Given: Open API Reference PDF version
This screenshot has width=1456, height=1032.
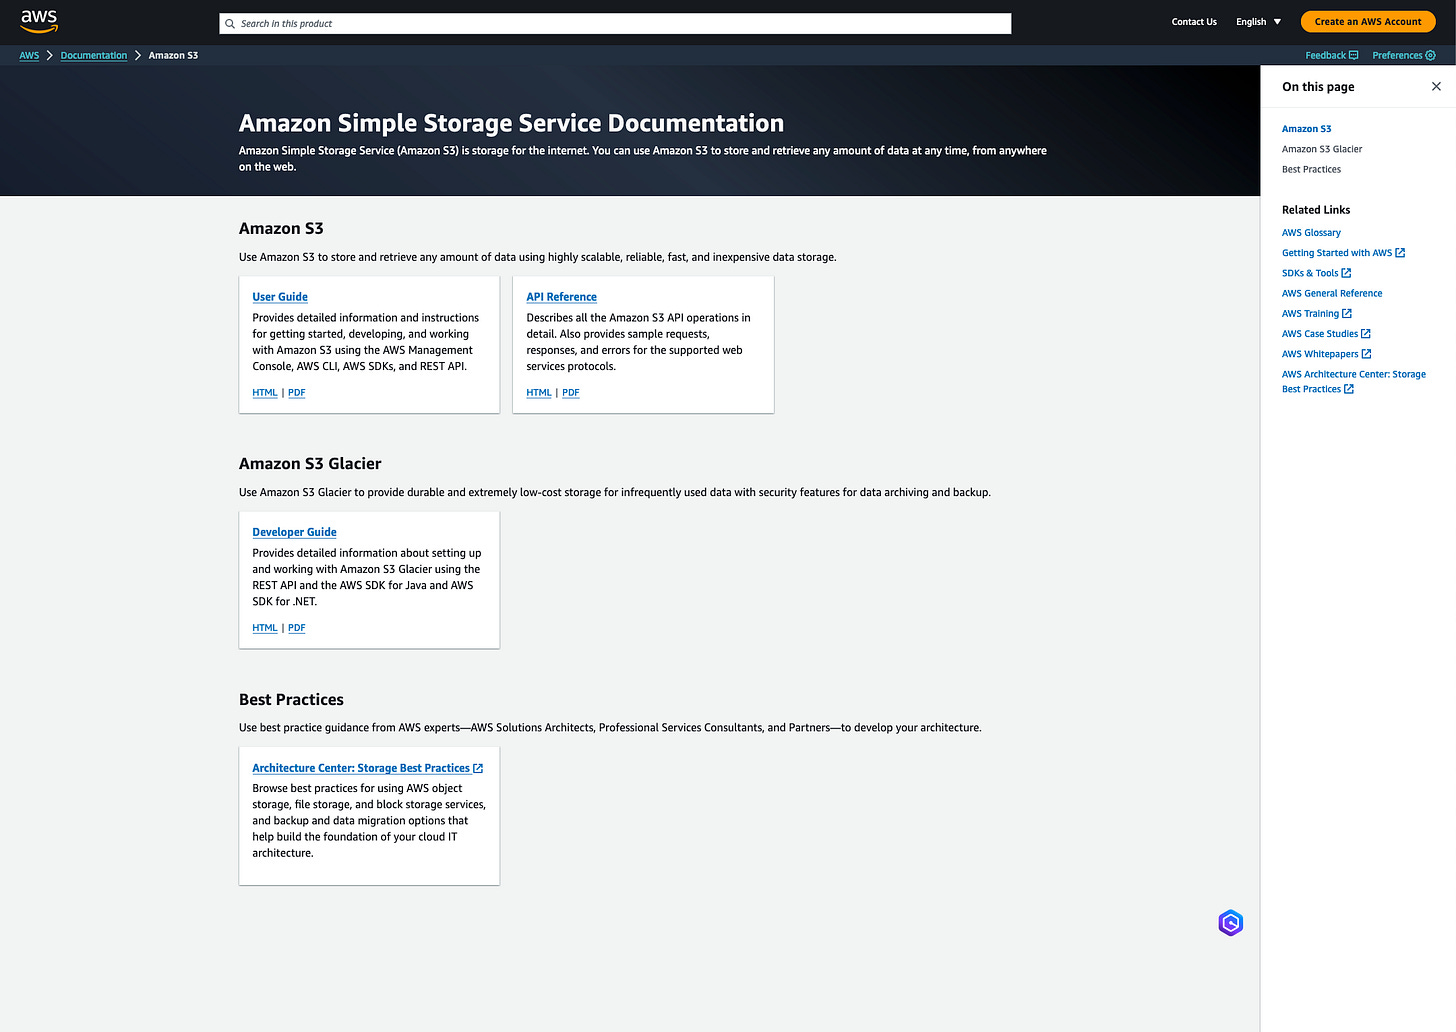Looking at the screenshot, I should (571, 393).
